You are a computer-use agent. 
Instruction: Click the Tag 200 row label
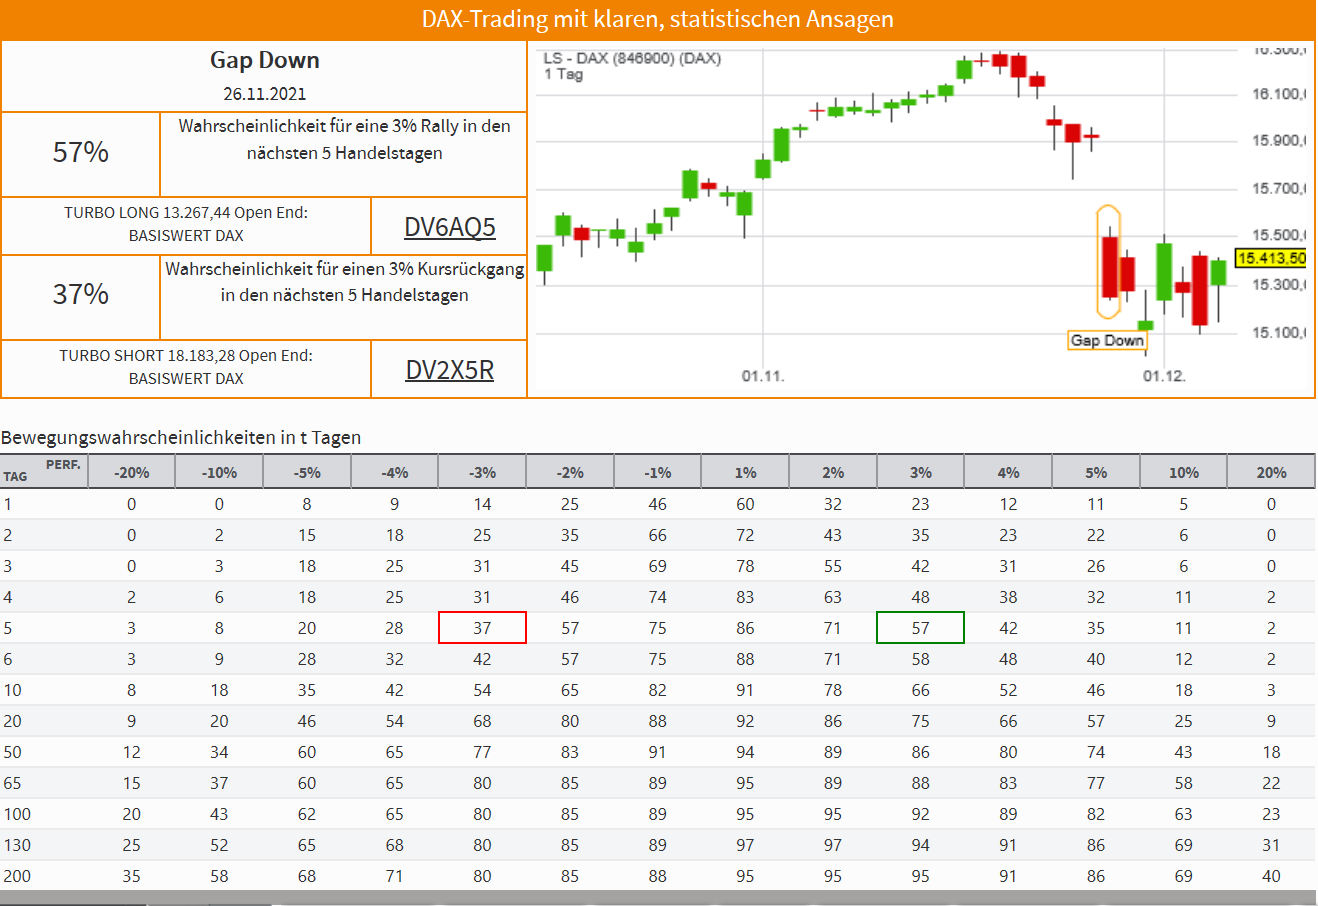[17, 876]
